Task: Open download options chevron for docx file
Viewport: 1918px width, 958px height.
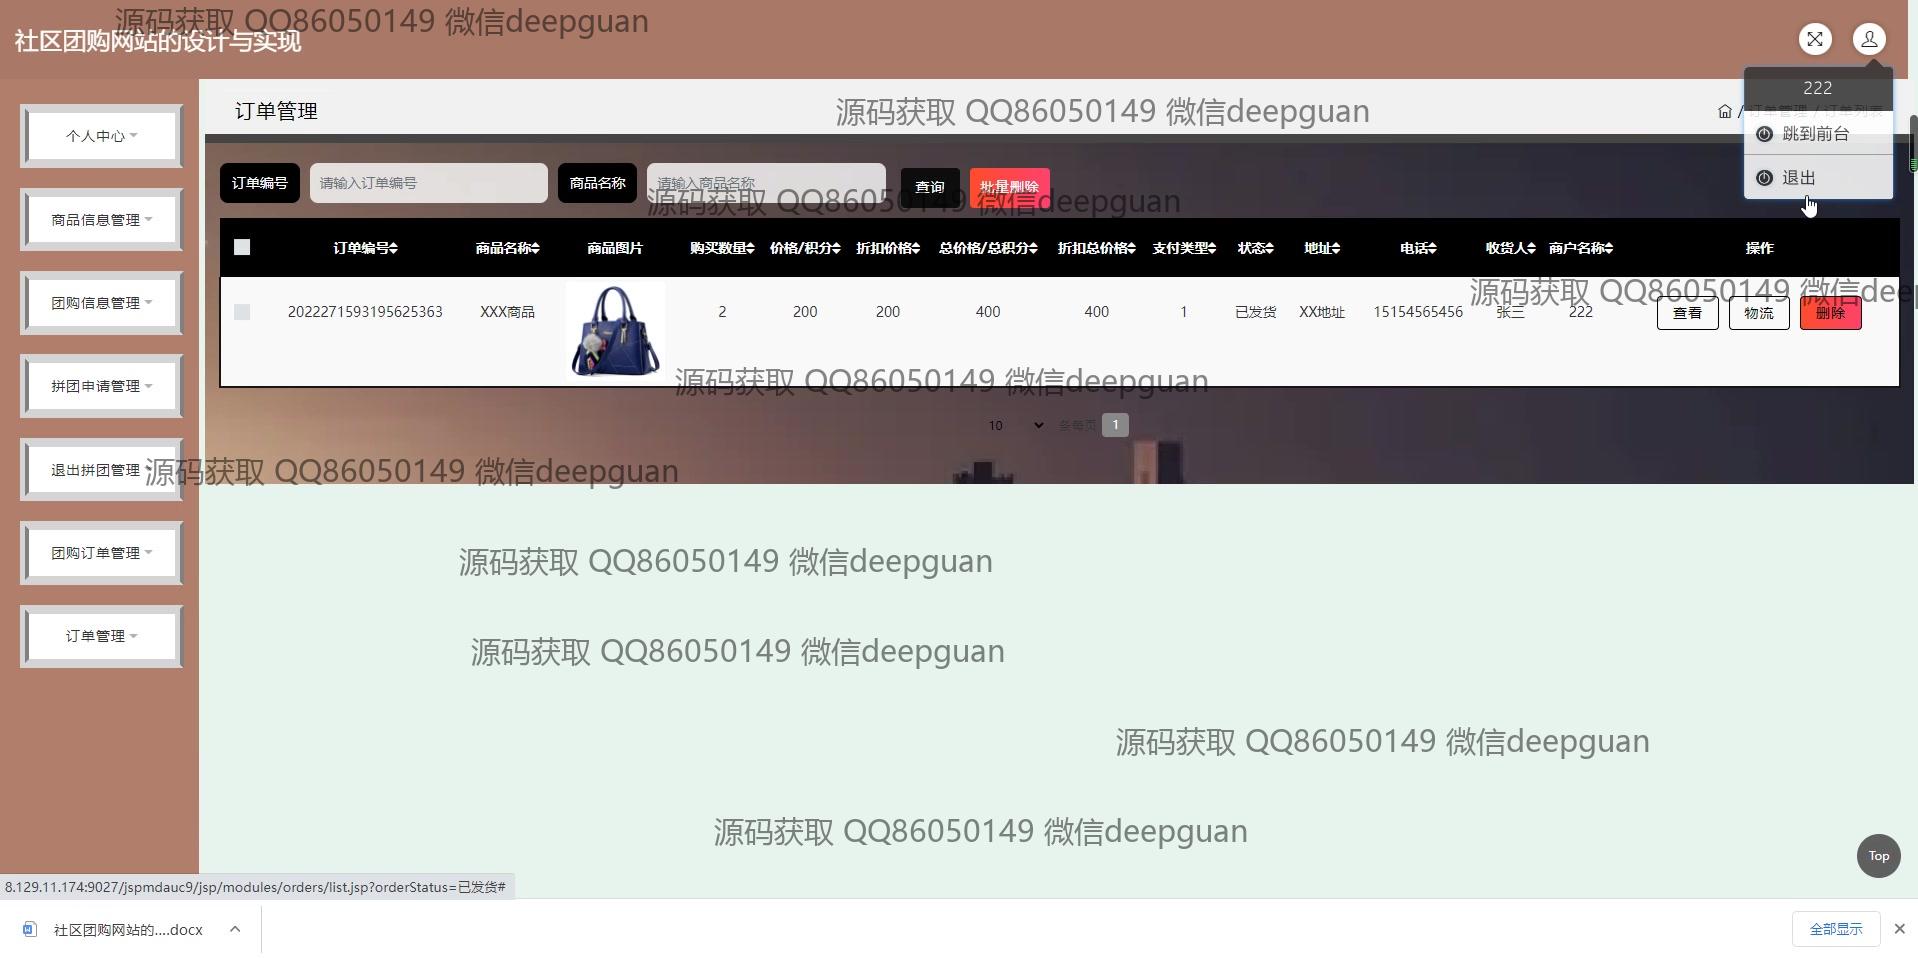Action: click(234, 929)
